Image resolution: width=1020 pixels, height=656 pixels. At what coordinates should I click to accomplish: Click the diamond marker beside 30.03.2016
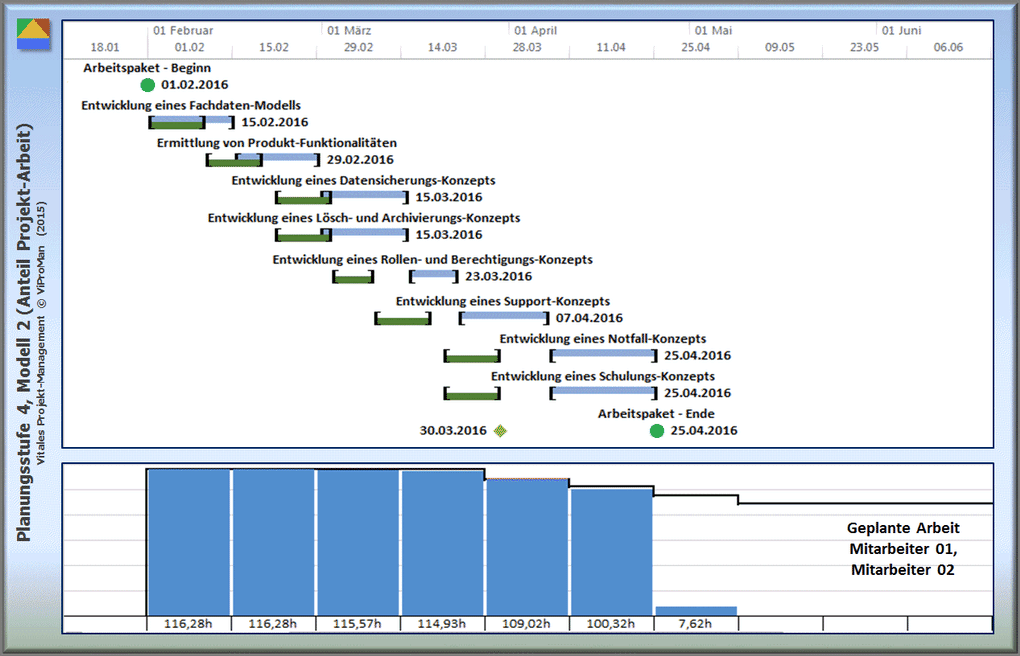coord(501,431)
